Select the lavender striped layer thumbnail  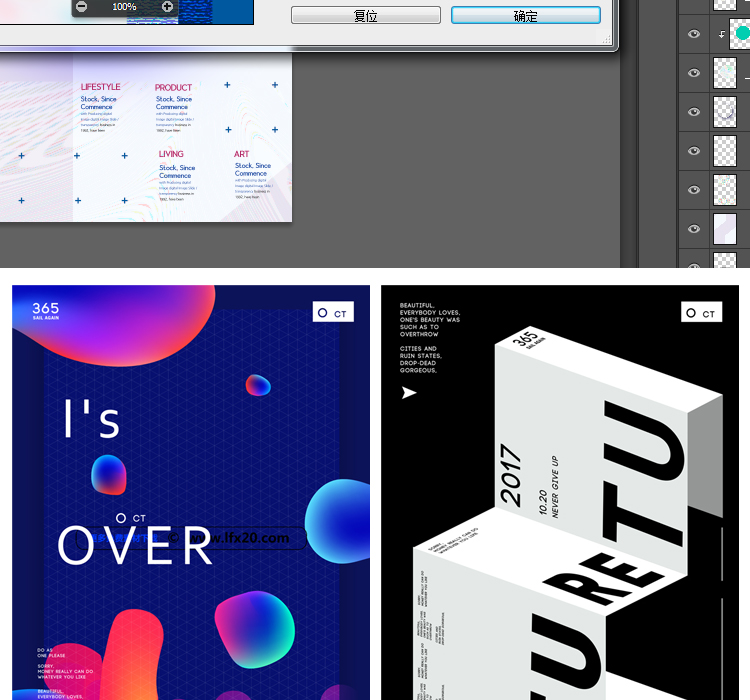pyautogui.click(x=724, y=229)
